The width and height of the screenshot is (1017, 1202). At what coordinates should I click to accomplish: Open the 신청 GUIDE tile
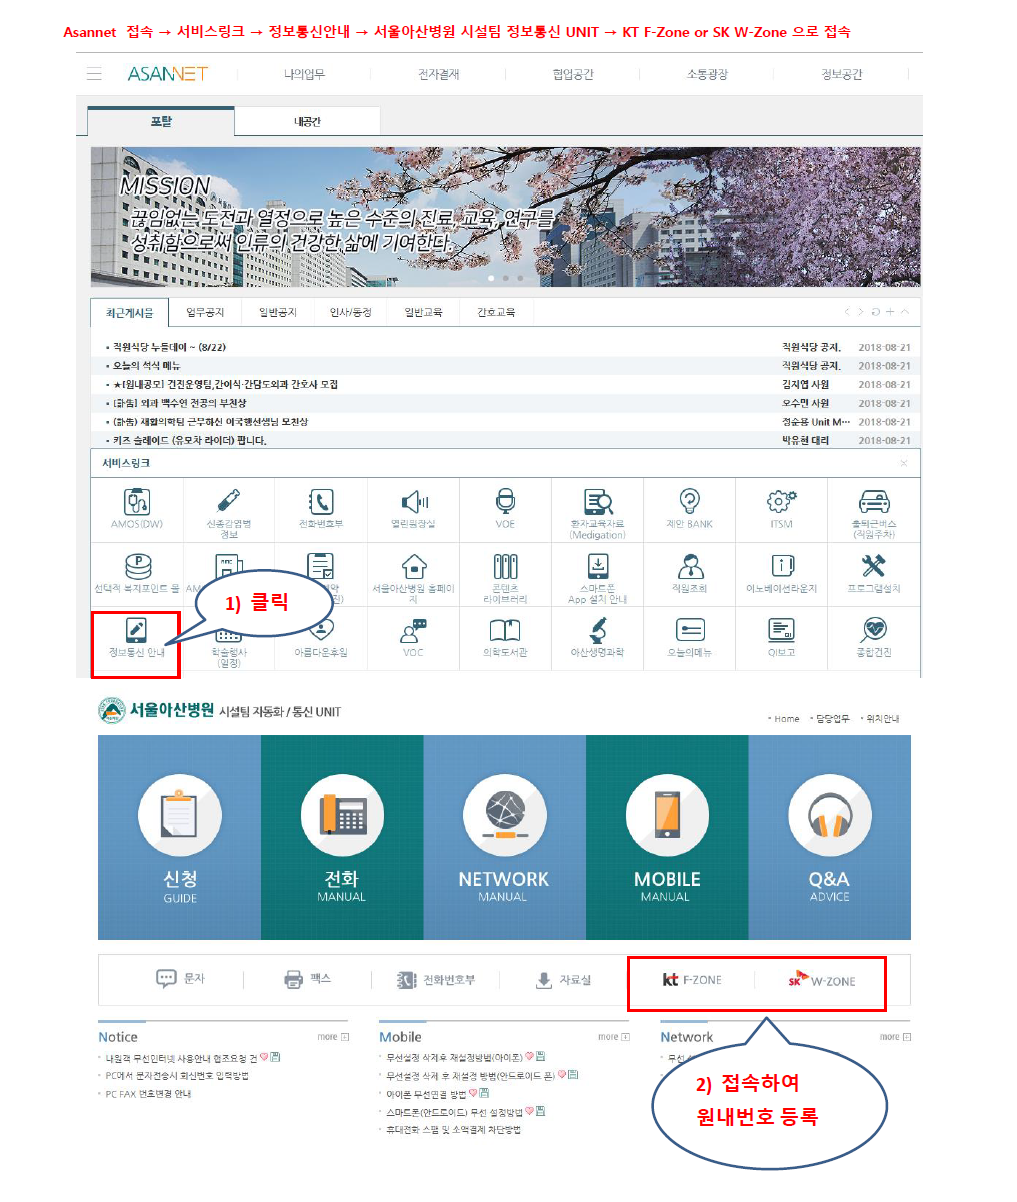coord(180,838)
